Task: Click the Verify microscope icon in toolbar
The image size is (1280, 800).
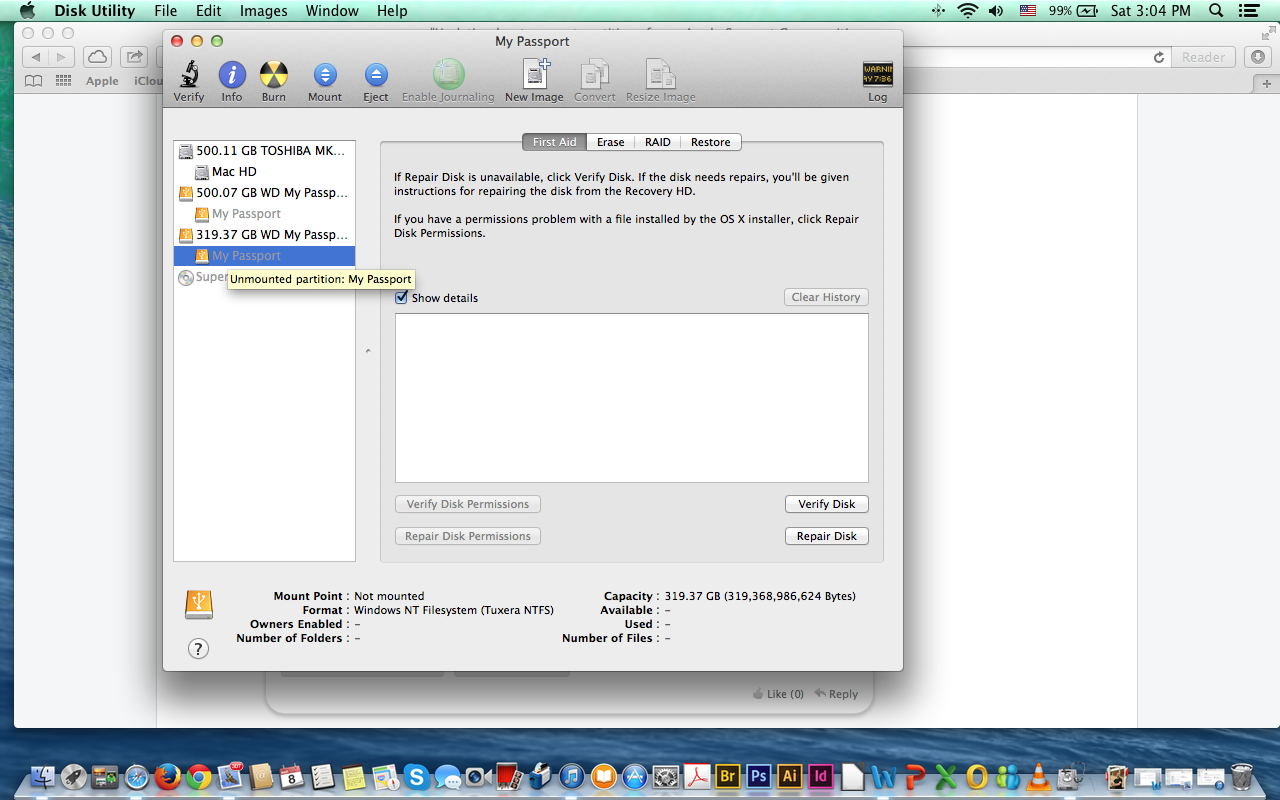Action: click(x=188, y=75)
